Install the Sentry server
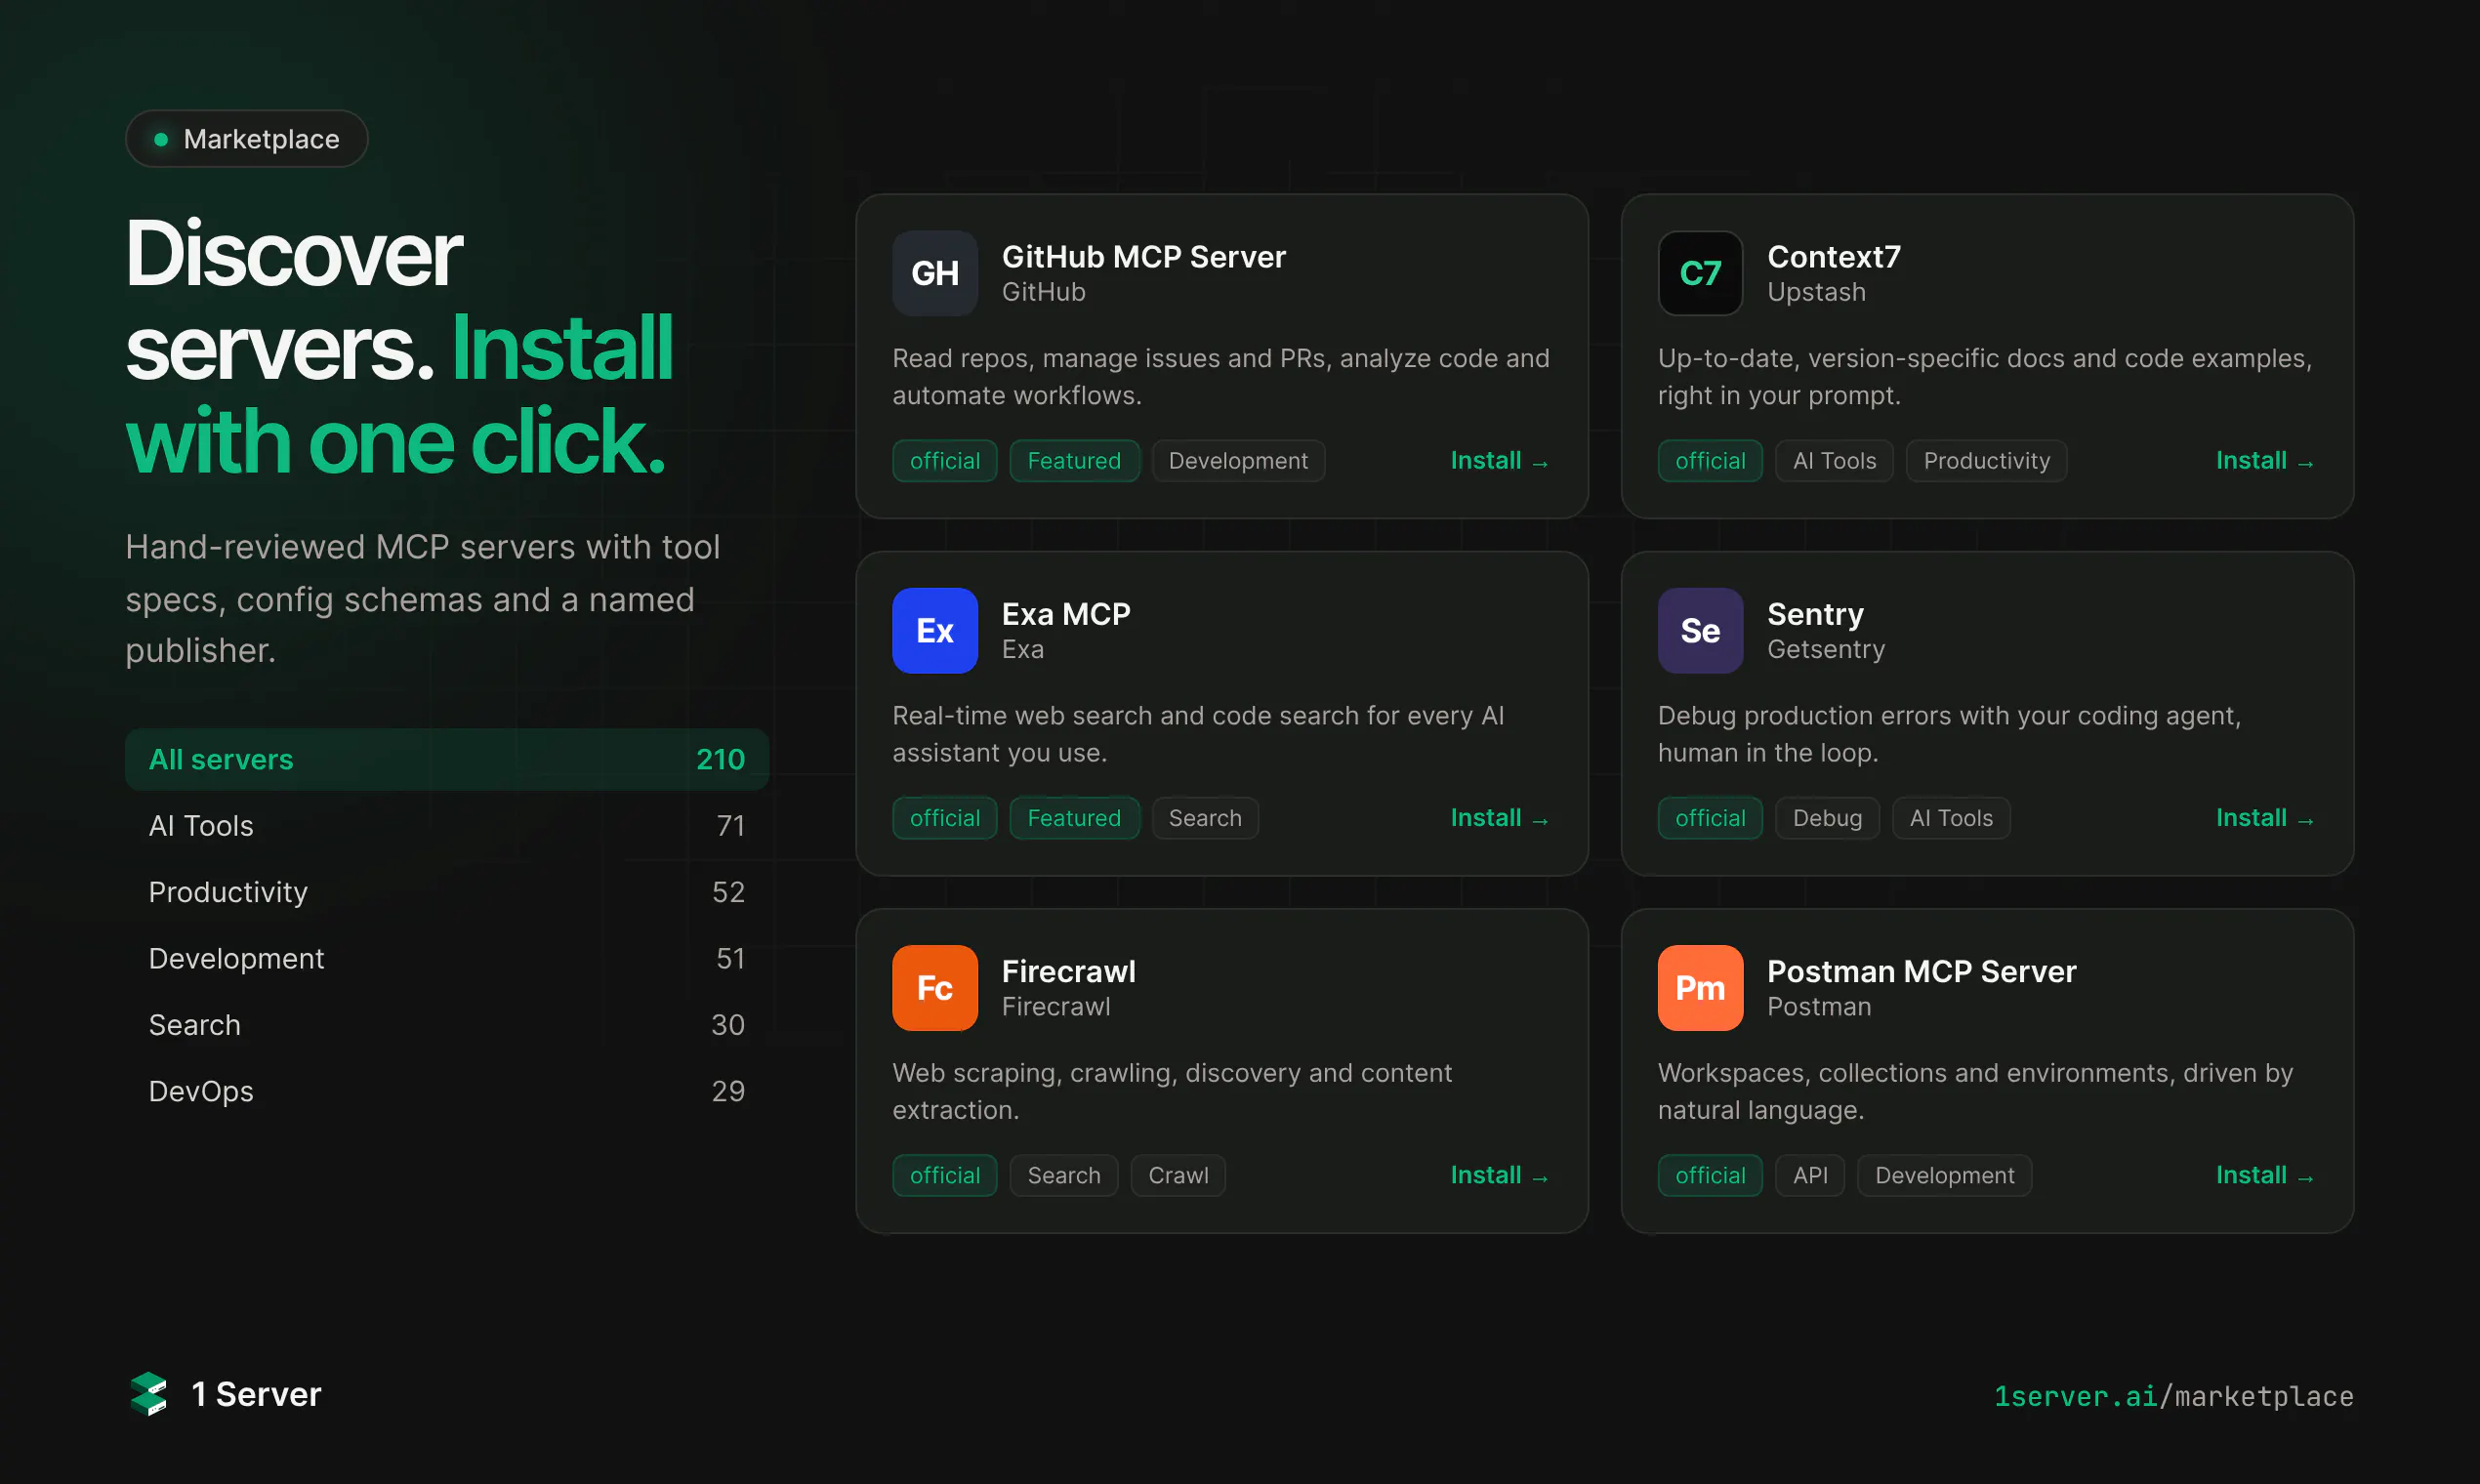This screenshot has width=2480, height=1484. coord(2264,817)
